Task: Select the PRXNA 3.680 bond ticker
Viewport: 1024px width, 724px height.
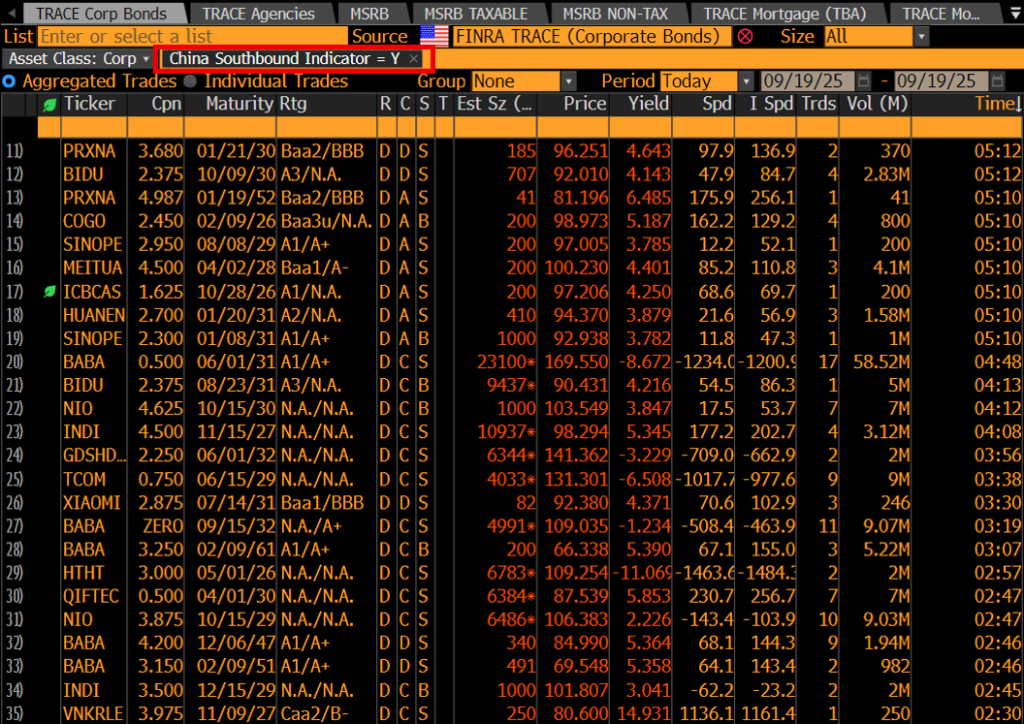Action: point(89,151)
